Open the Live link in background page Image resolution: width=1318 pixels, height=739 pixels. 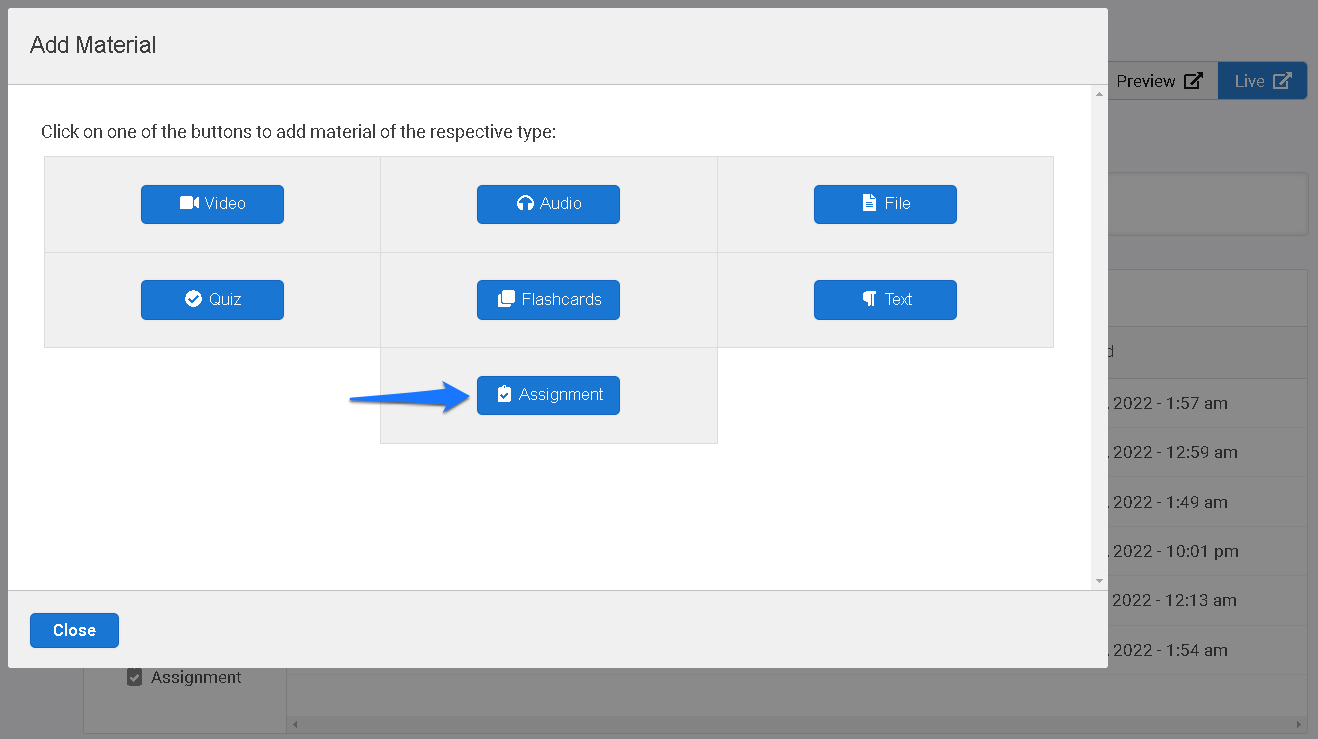[1262, 81]
